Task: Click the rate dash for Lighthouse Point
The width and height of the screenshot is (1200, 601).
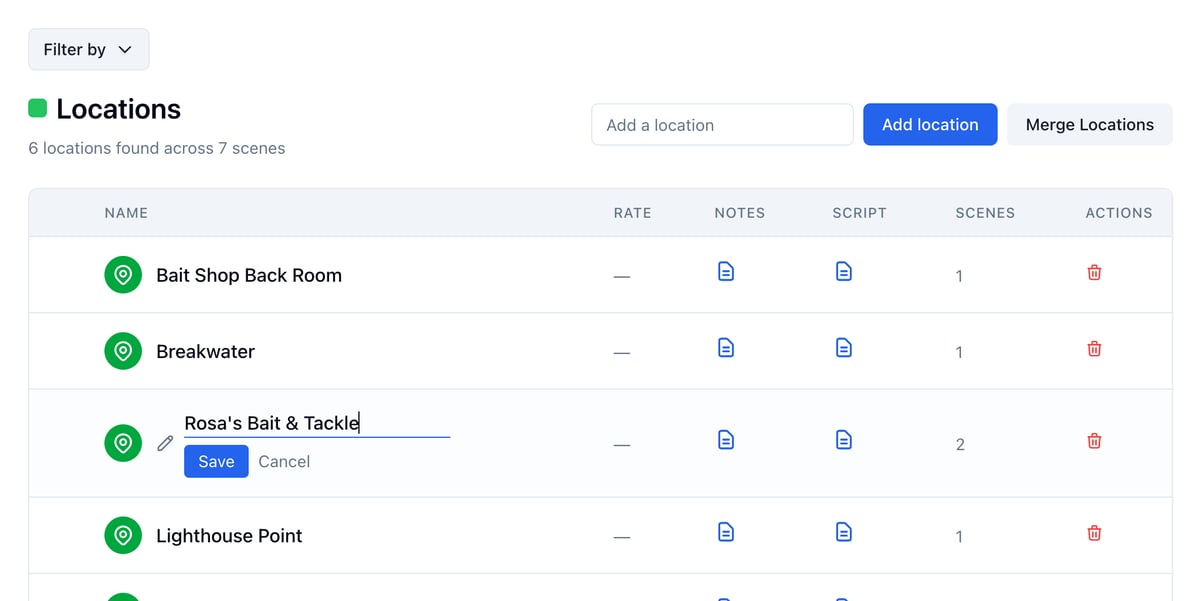Action: click(622, 536)
